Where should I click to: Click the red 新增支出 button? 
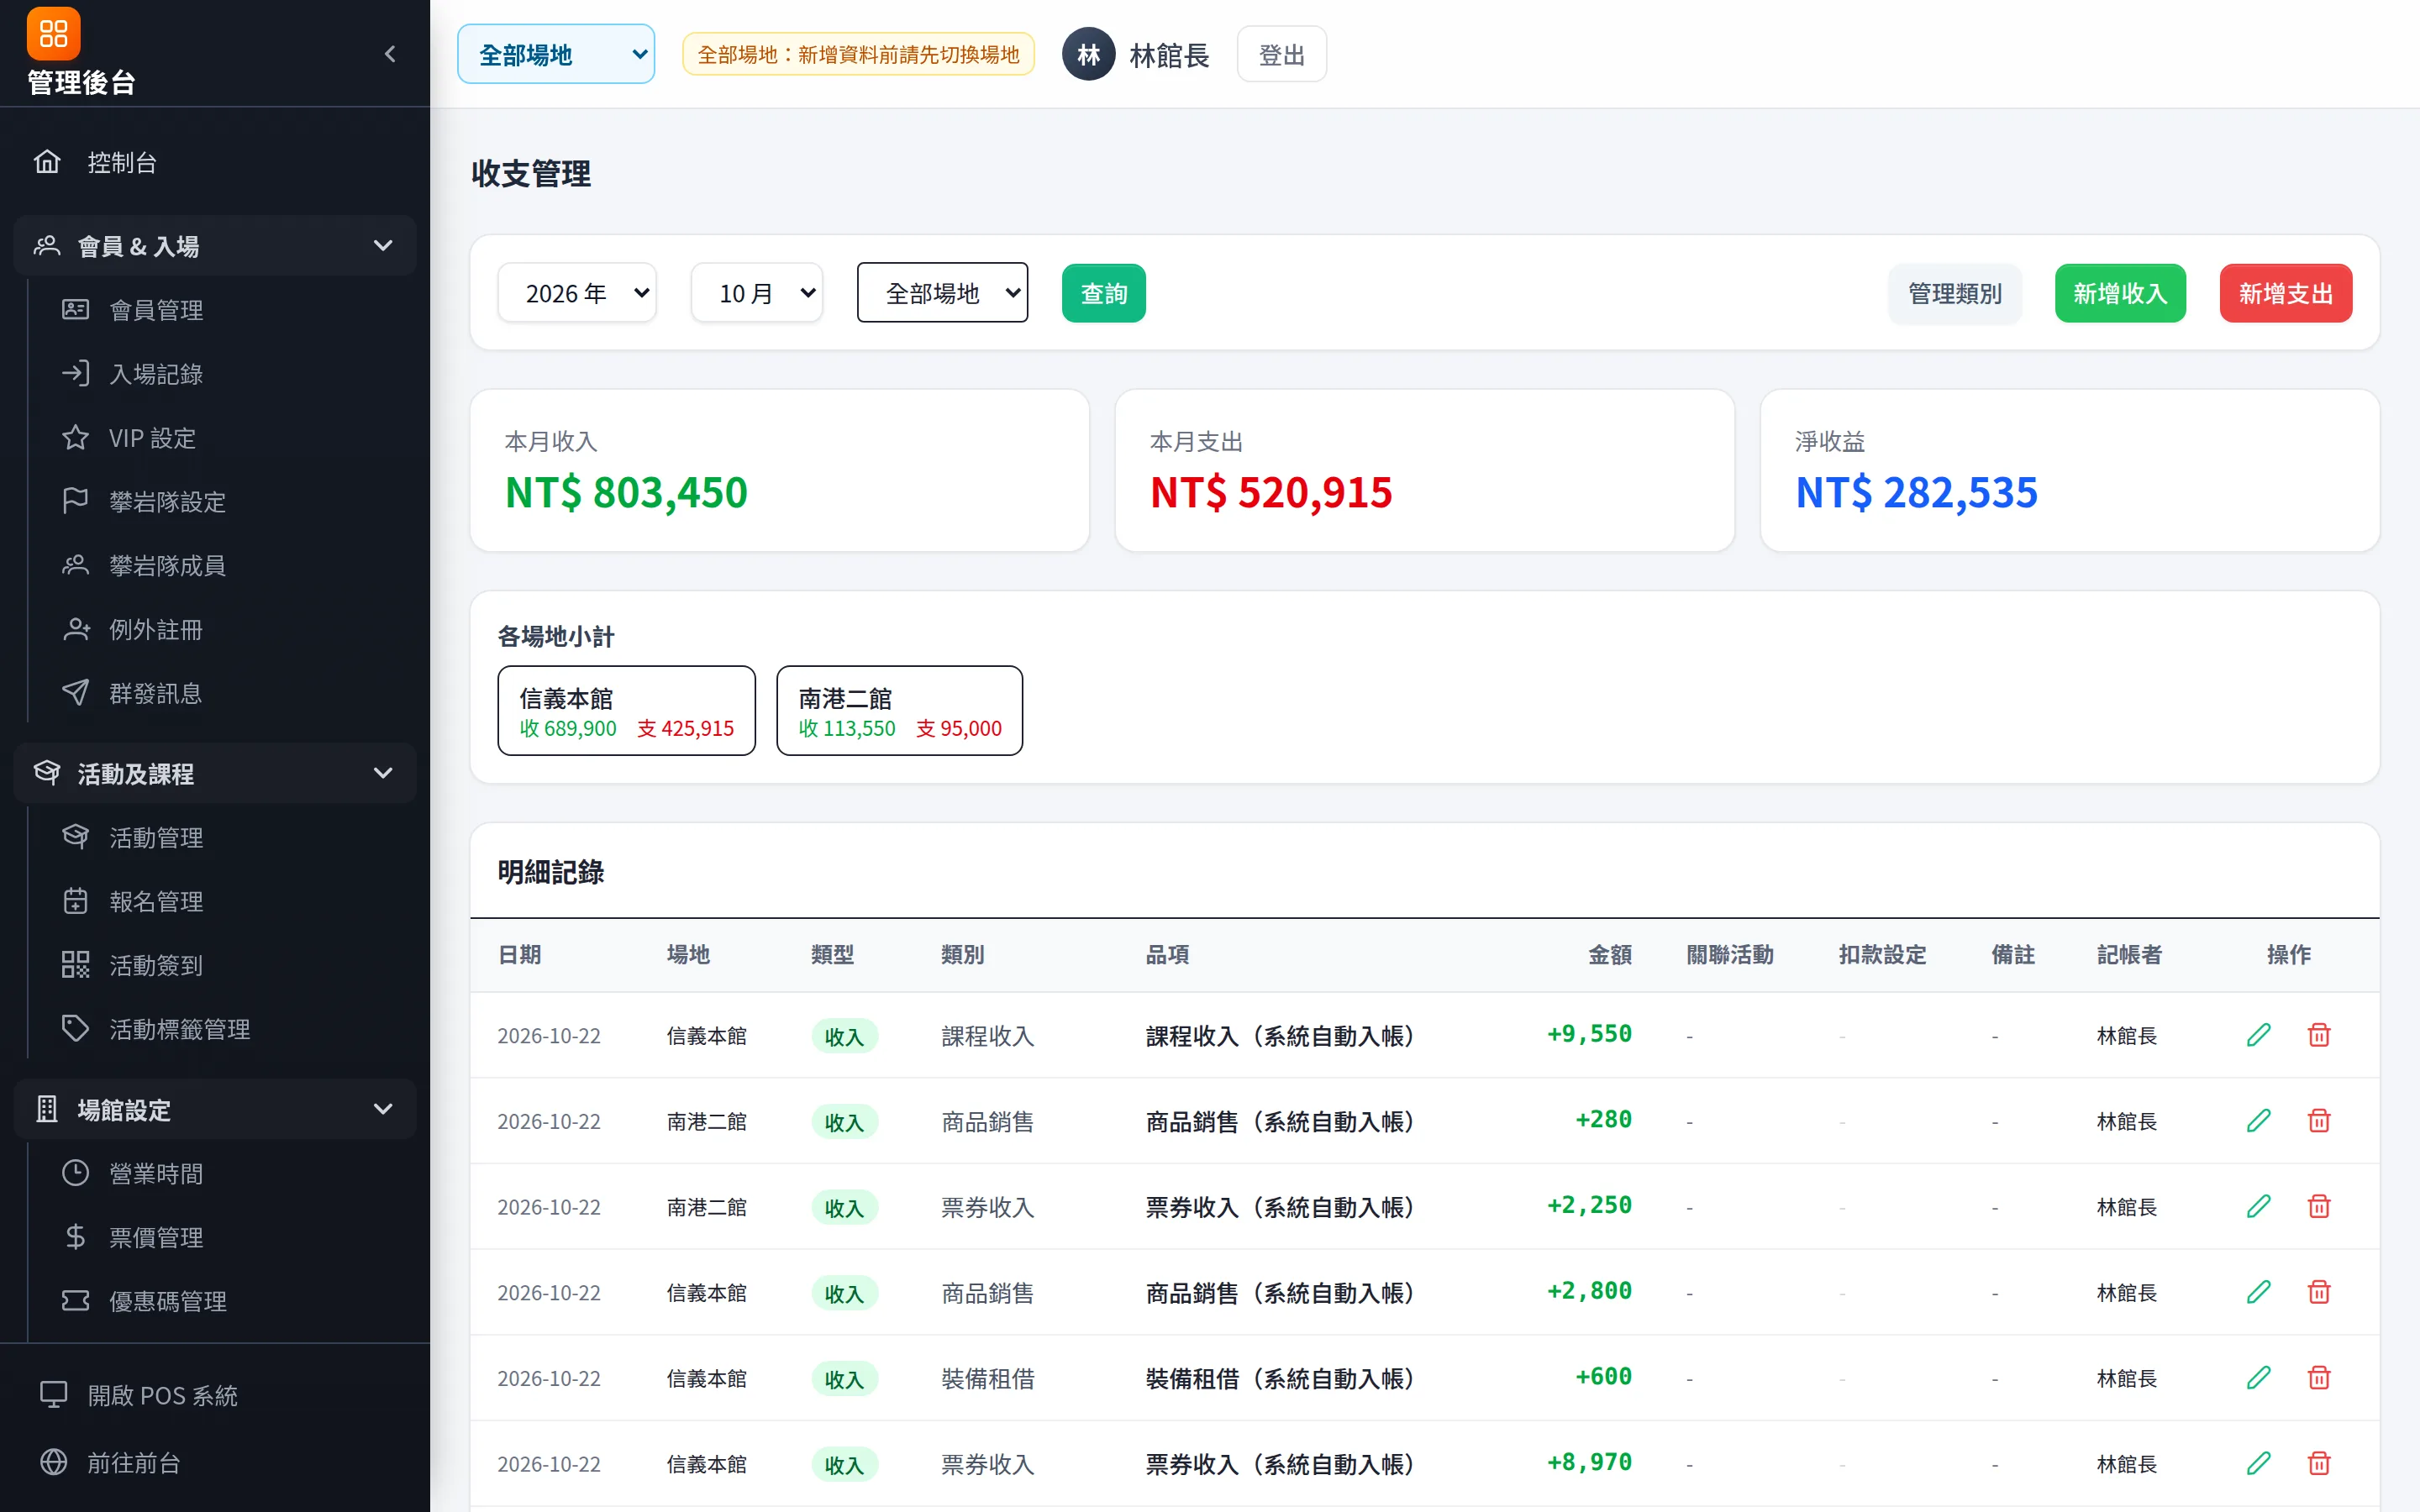coord(2286,293)
